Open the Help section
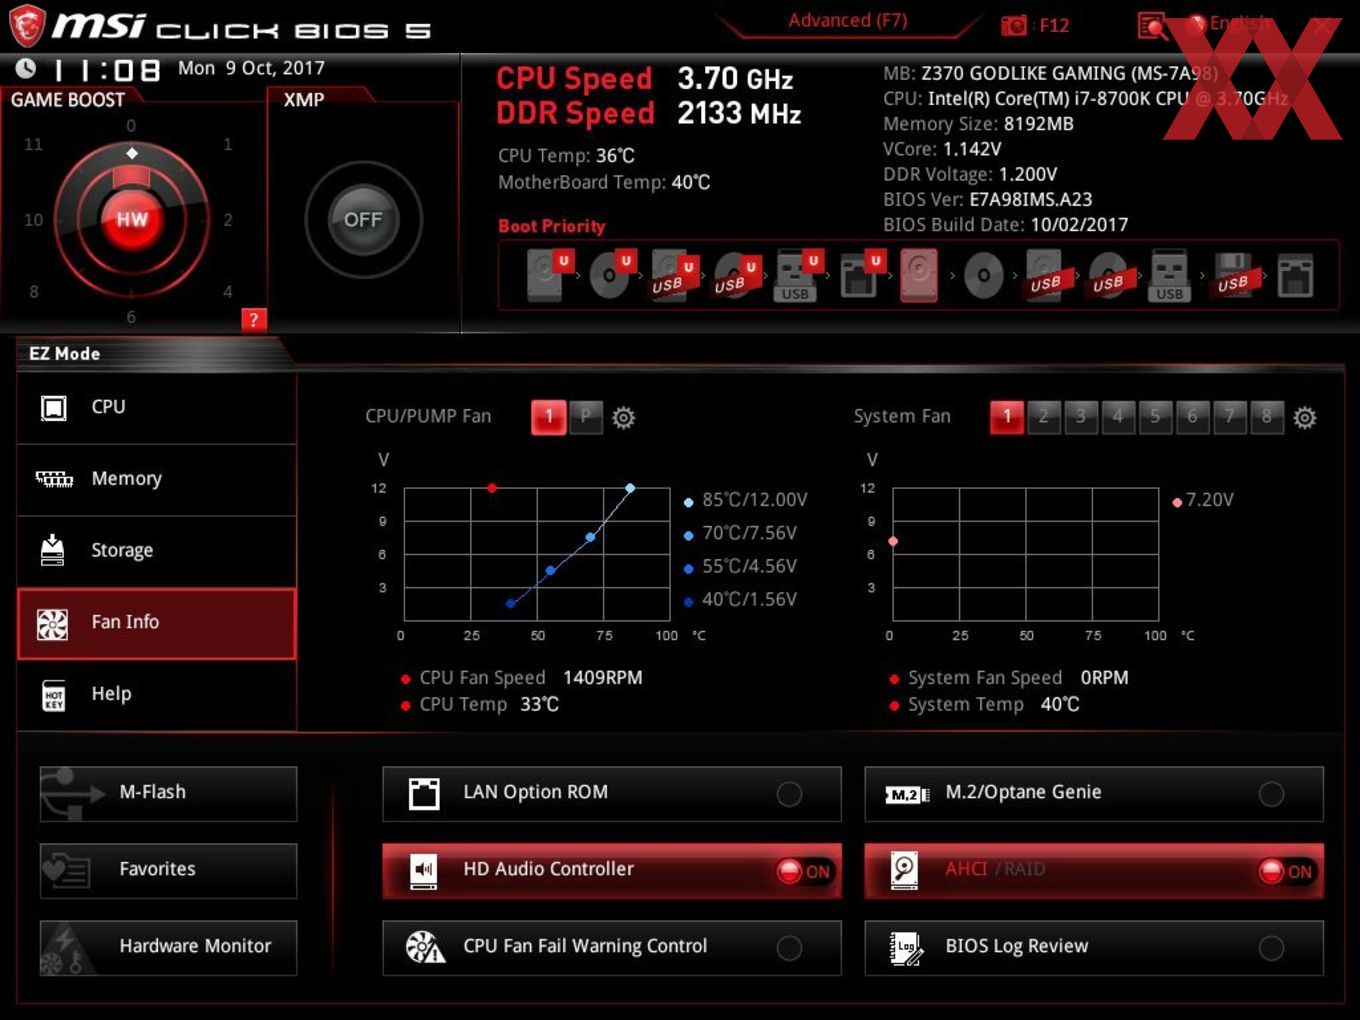Viewport: 1360px width, 1020px height. point(157,695)
